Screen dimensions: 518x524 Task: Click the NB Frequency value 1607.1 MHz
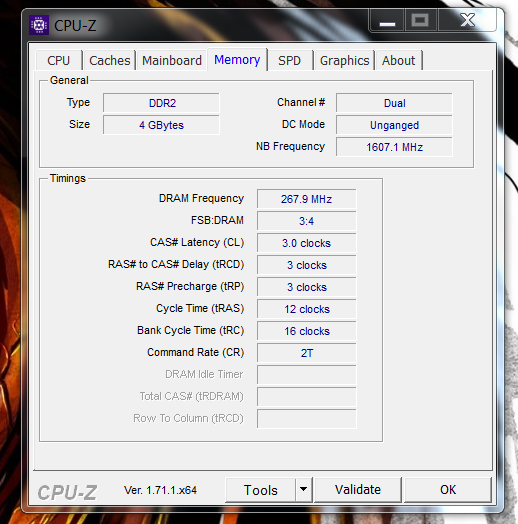click(x=394, y=147)
